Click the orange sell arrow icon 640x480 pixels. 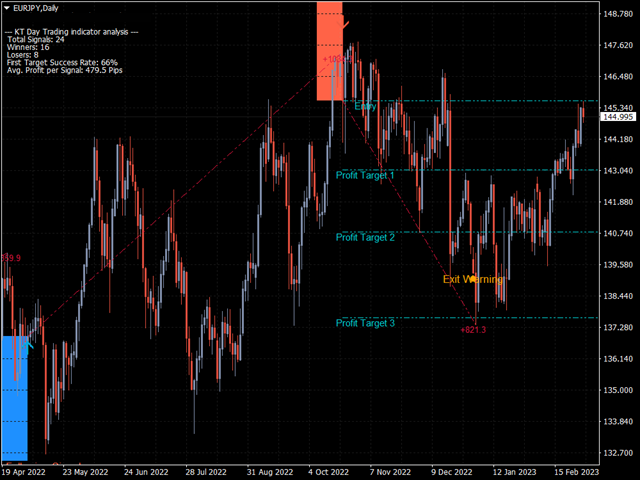click(x=345, y=24)
